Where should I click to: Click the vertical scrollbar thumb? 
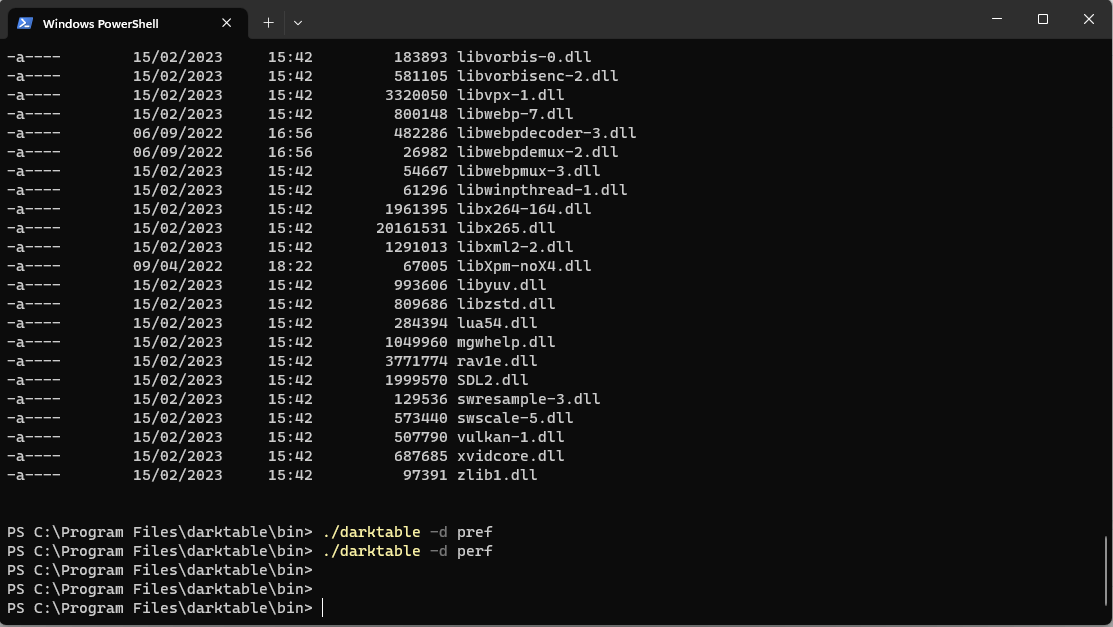(x=1106, y=575)
